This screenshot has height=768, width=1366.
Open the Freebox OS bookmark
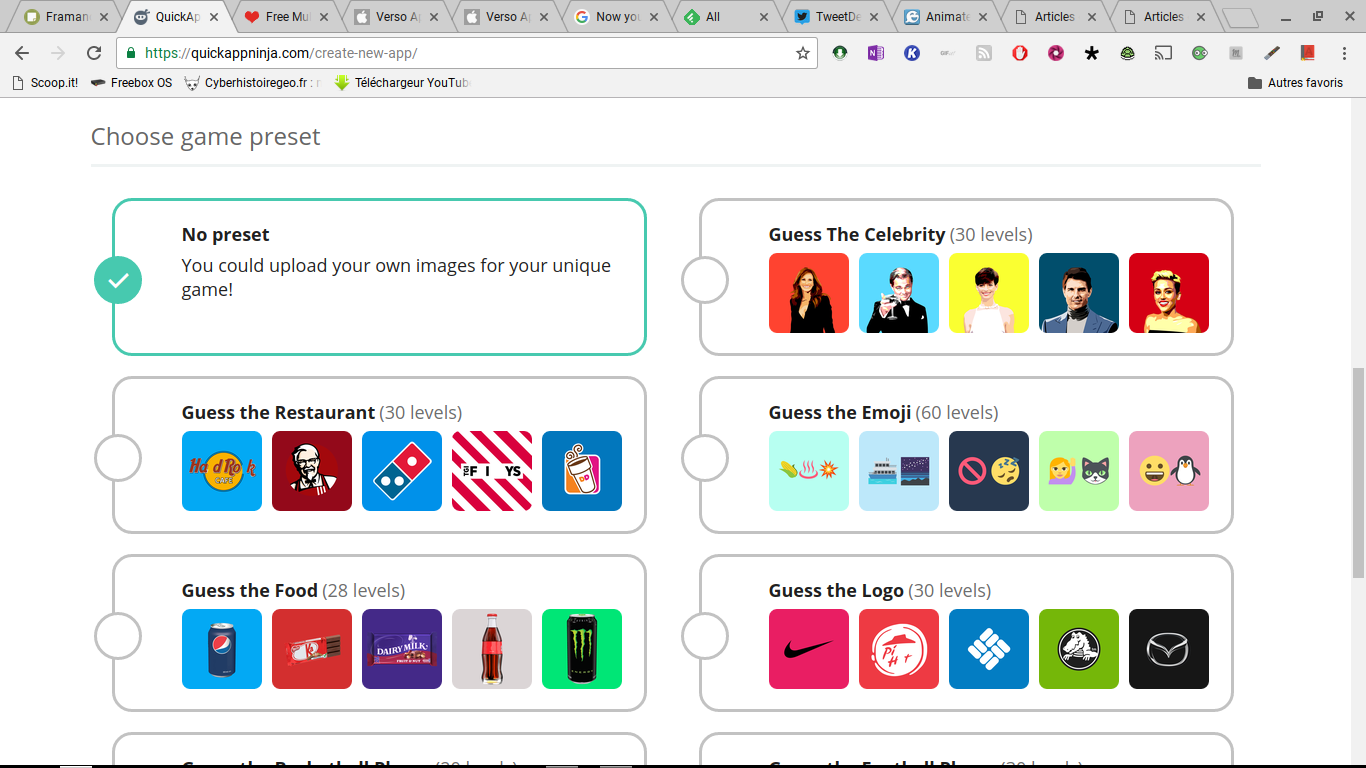[131, 83]
